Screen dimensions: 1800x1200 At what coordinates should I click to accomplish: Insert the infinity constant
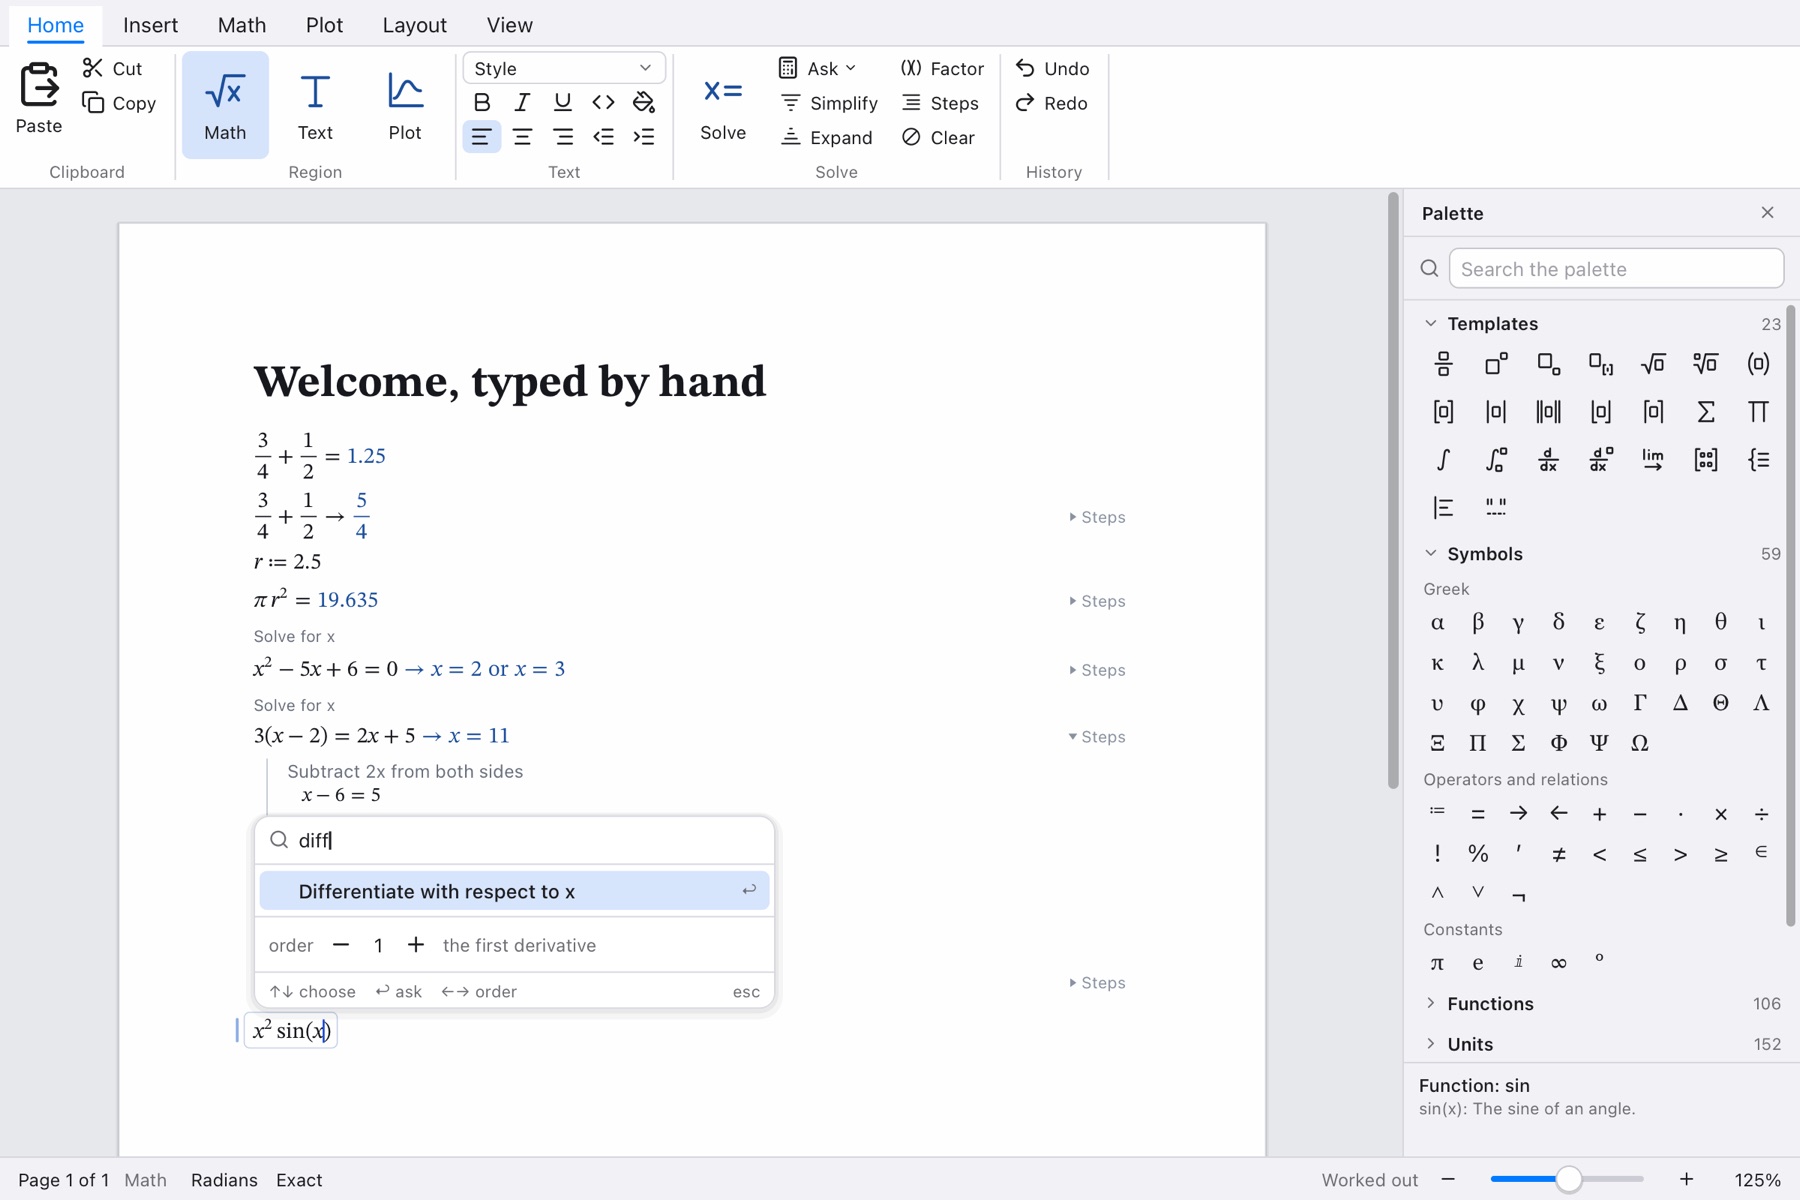coord(1559,962)
